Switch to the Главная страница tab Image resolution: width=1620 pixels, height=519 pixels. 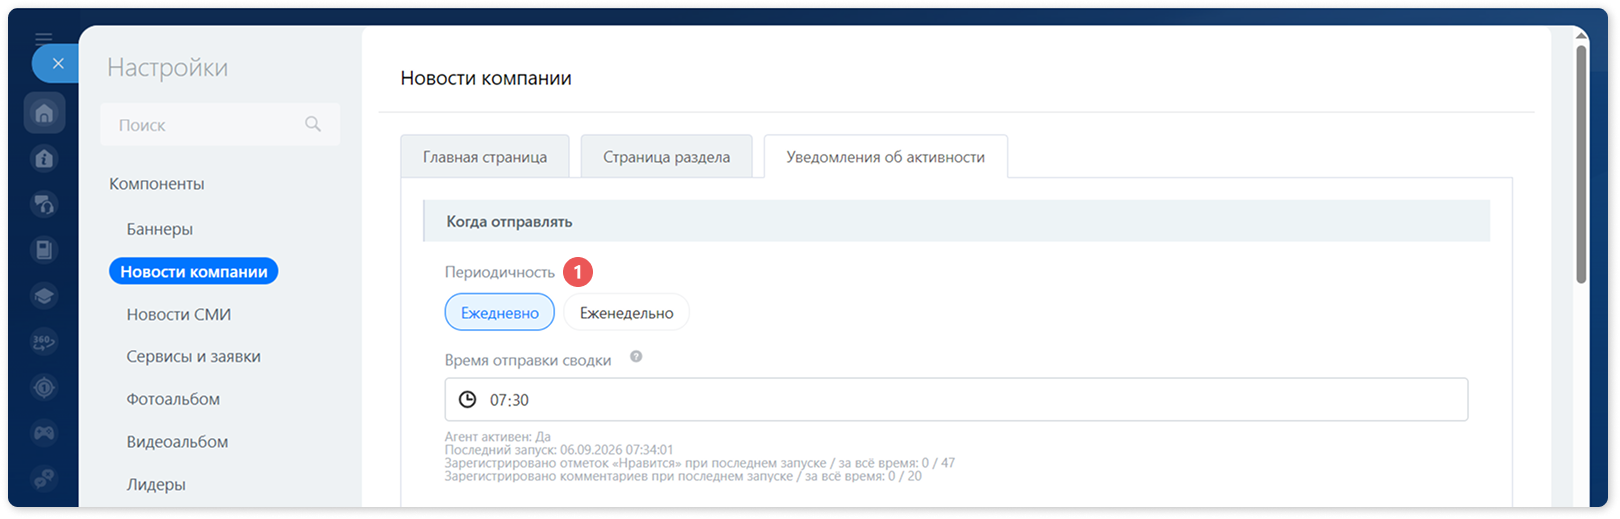485,157
